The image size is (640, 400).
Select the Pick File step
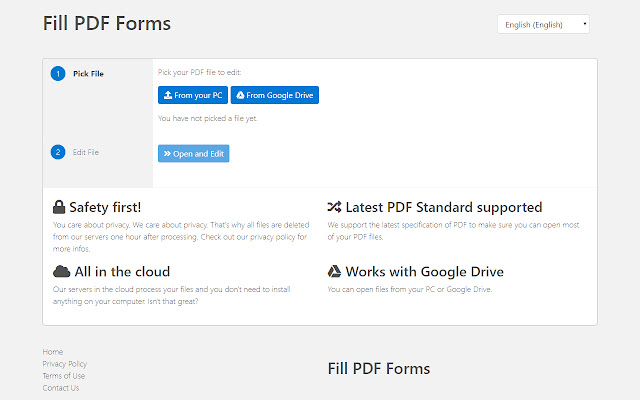[x=88, y=73]
